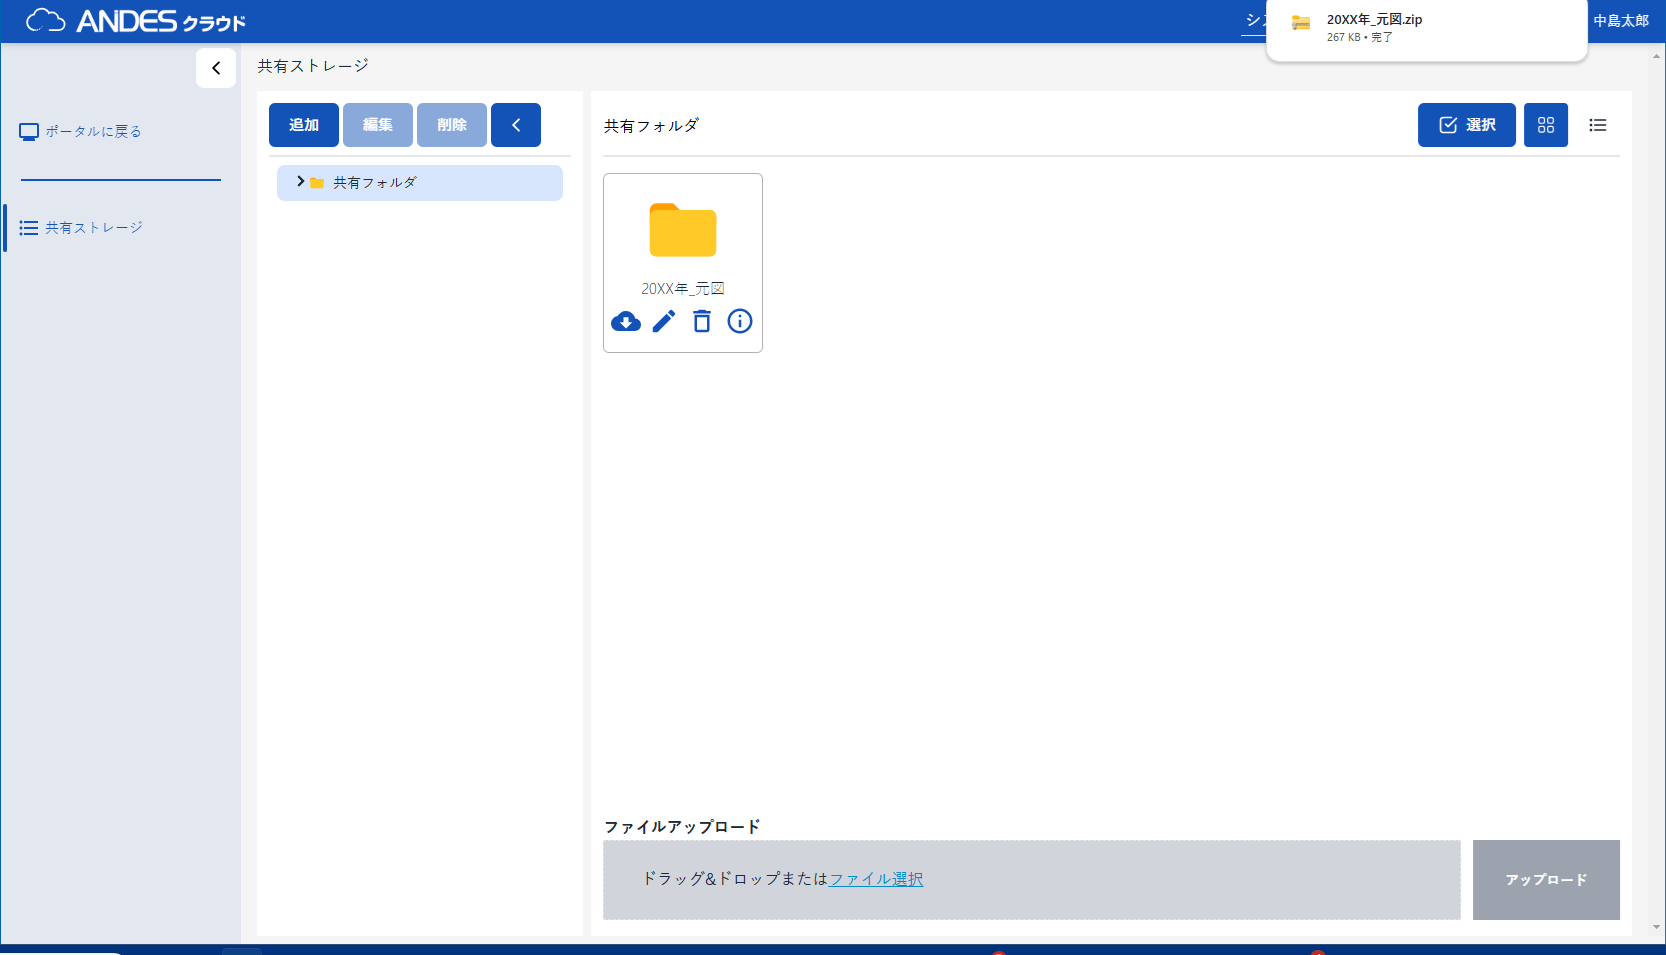The height and width of the screenshot is (955, 1666).
Task: Collapse the left sidebar with arrow button
Action: 216,68
